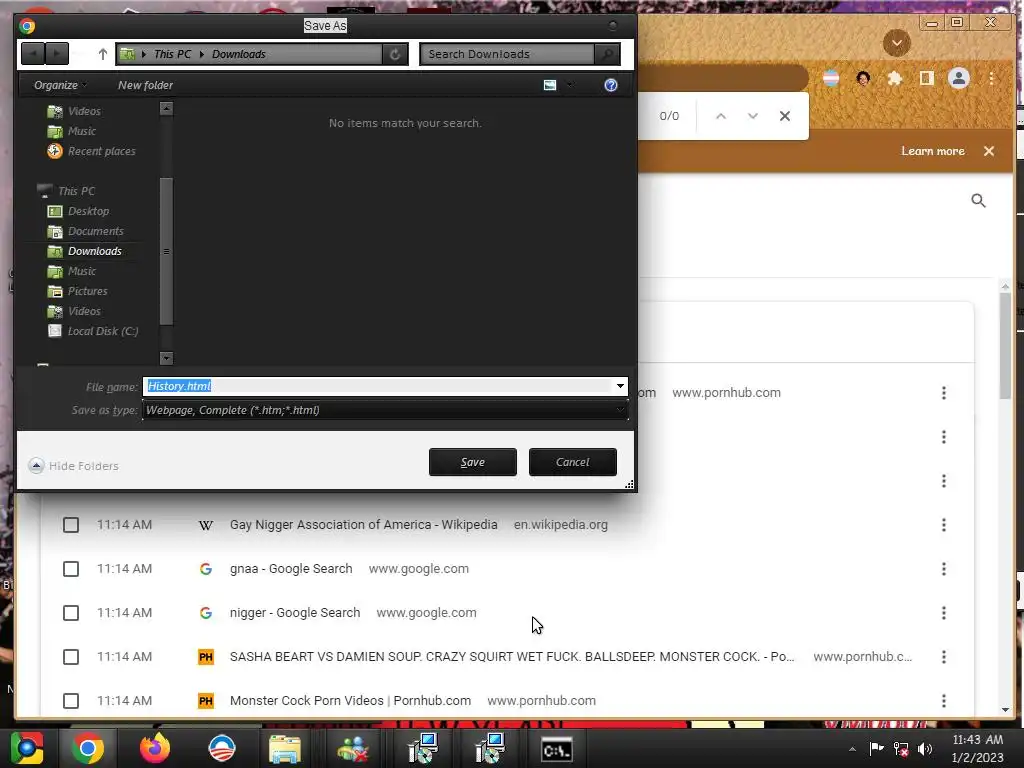The height and width of the screenshot is (768, 1024).
Task: Tick the checkbox for the en.wikipedia.org entry
Action: tap(71, 525)
